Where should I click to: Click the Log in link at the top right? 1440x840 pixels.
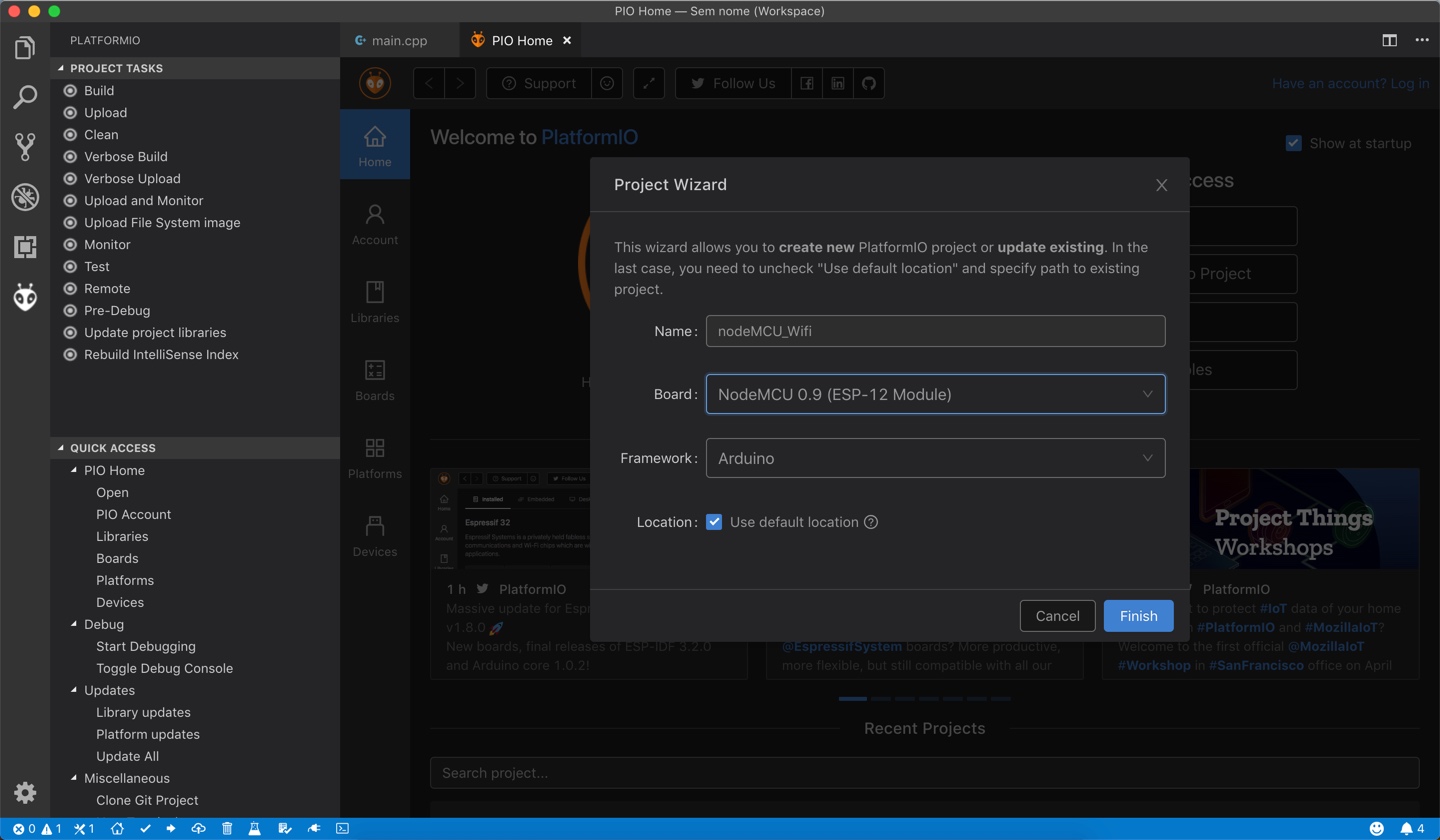(1410, 83)
